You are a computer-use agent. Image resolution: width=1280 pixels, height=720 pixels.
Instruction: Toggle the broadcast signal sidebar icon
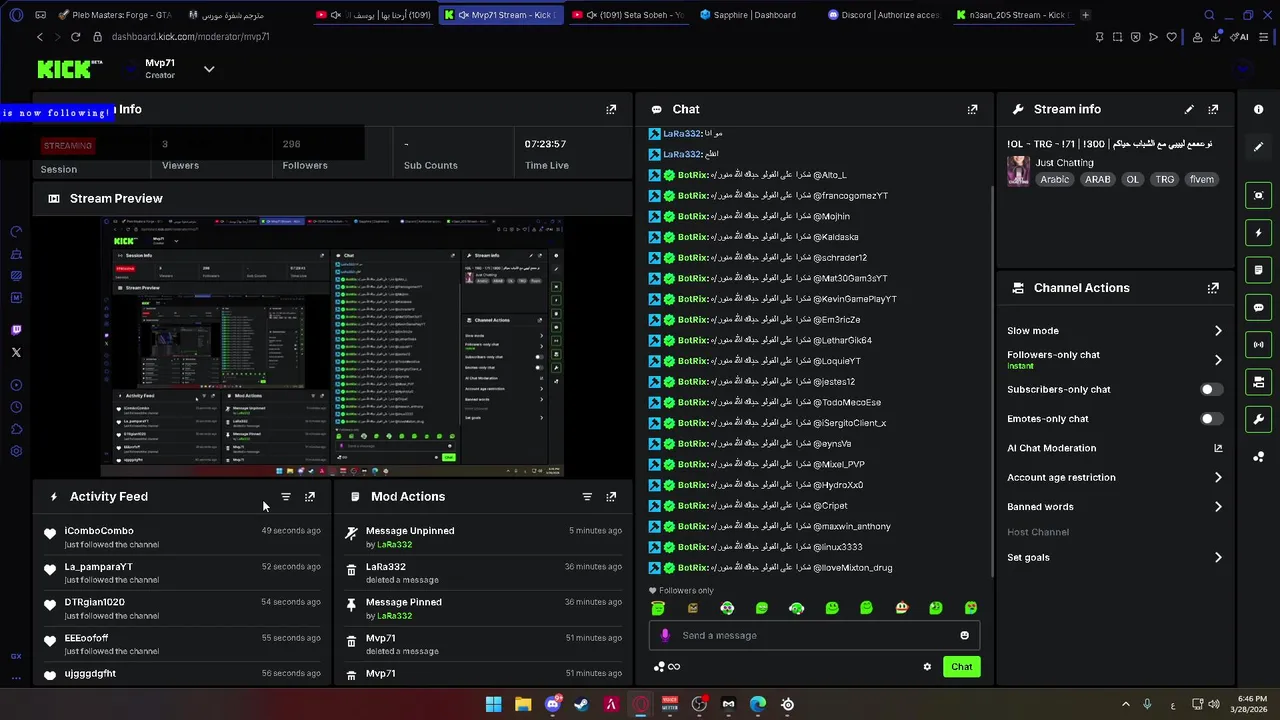pyautogui.click(x=1259, y=345)
